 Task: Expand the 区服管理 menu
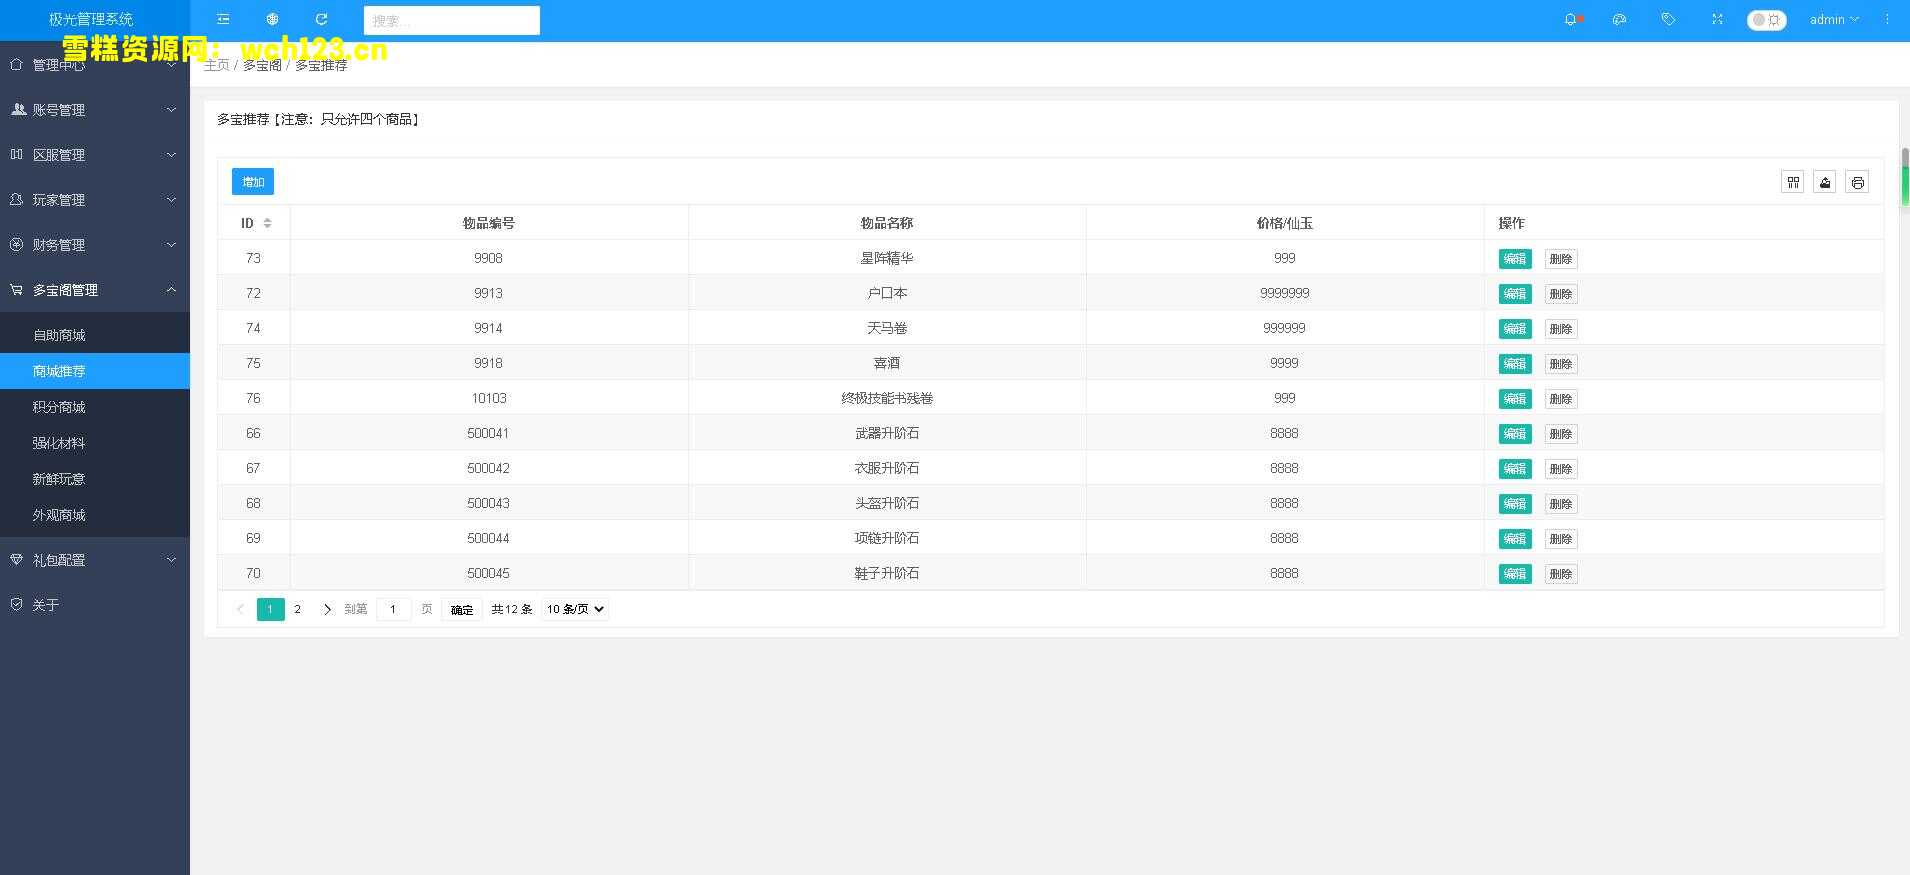[x=95, y=155]
